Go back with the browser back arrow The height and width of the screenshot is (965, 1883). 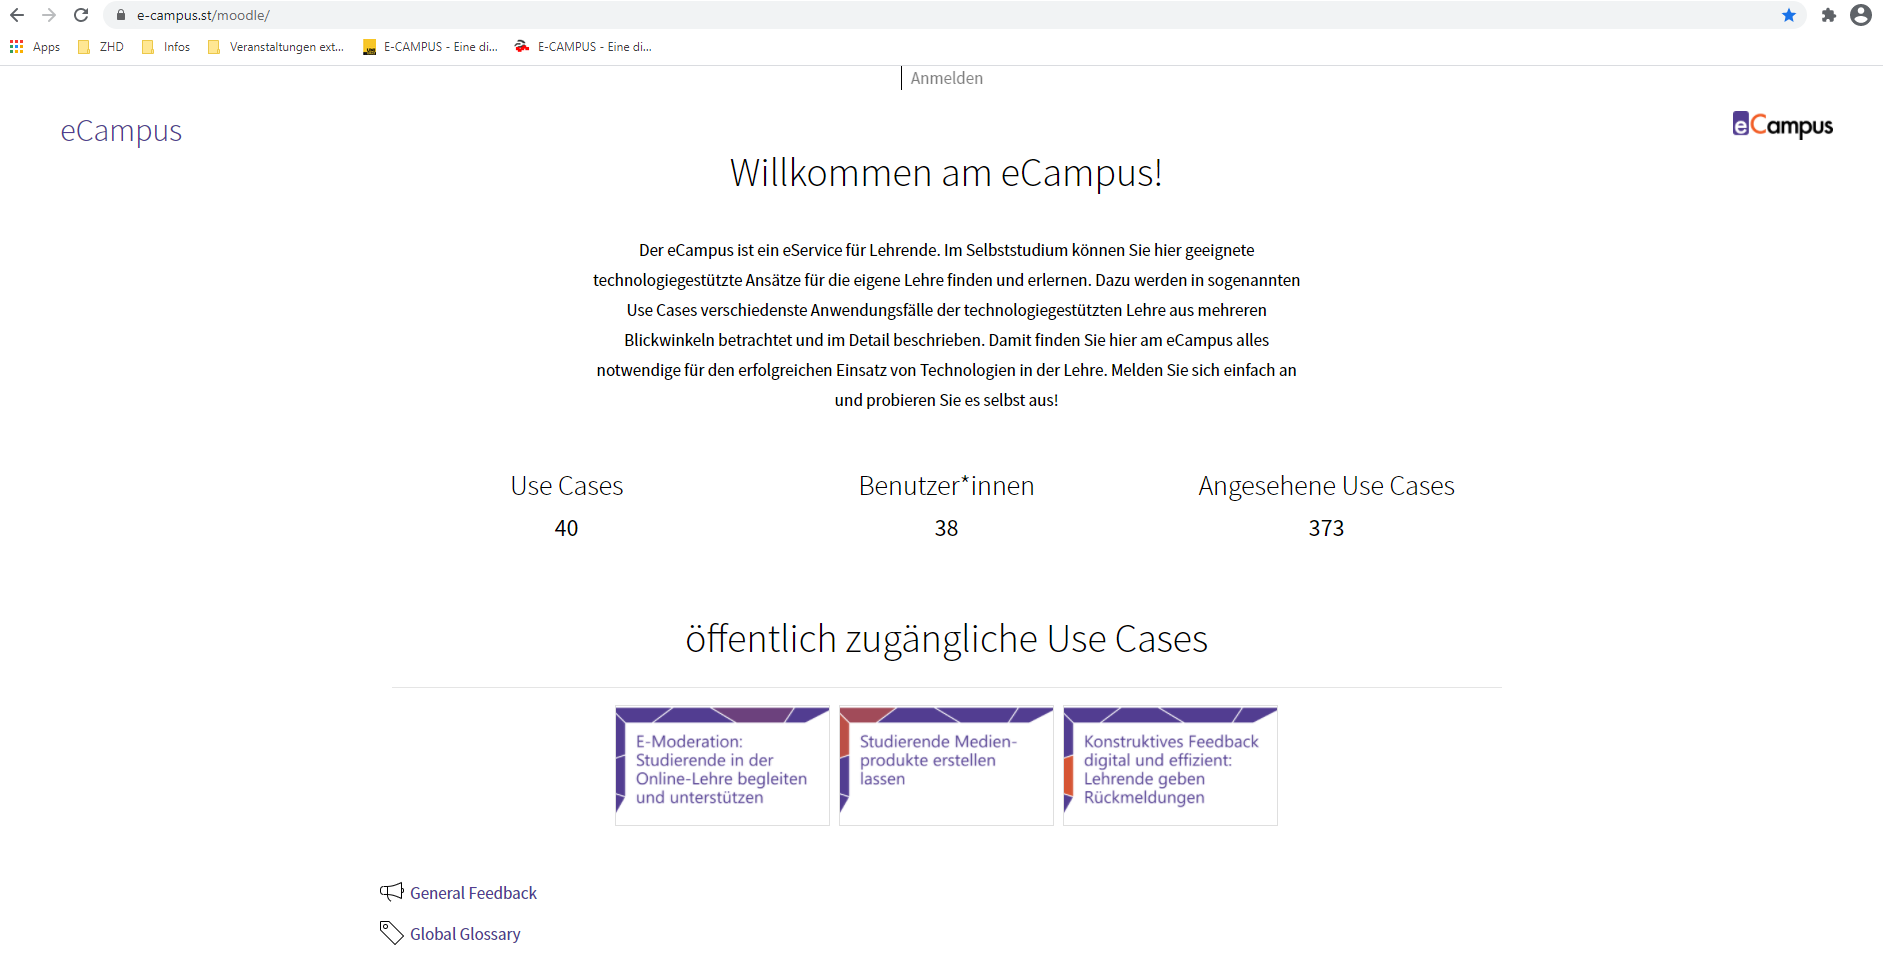(17, 15)
